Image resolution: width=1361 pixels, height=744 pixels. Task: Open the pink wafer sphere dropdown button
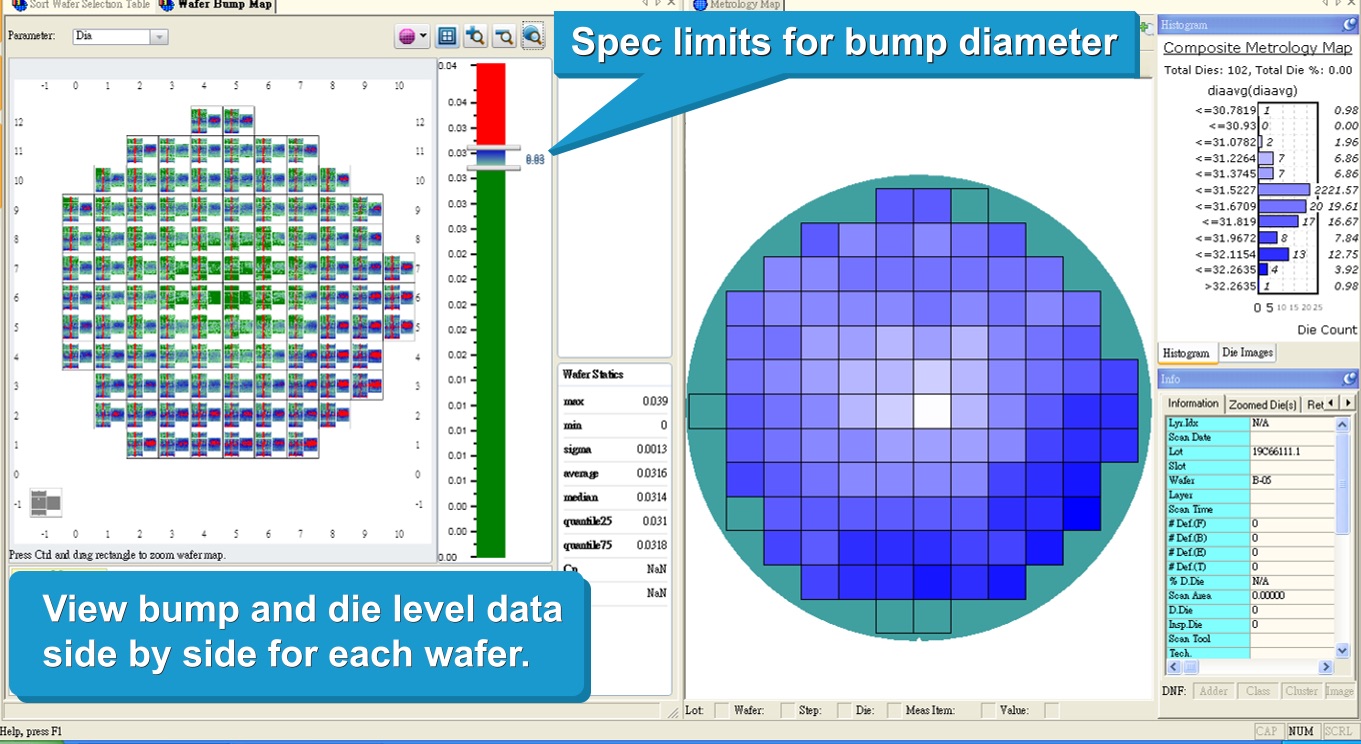(412, 37)
